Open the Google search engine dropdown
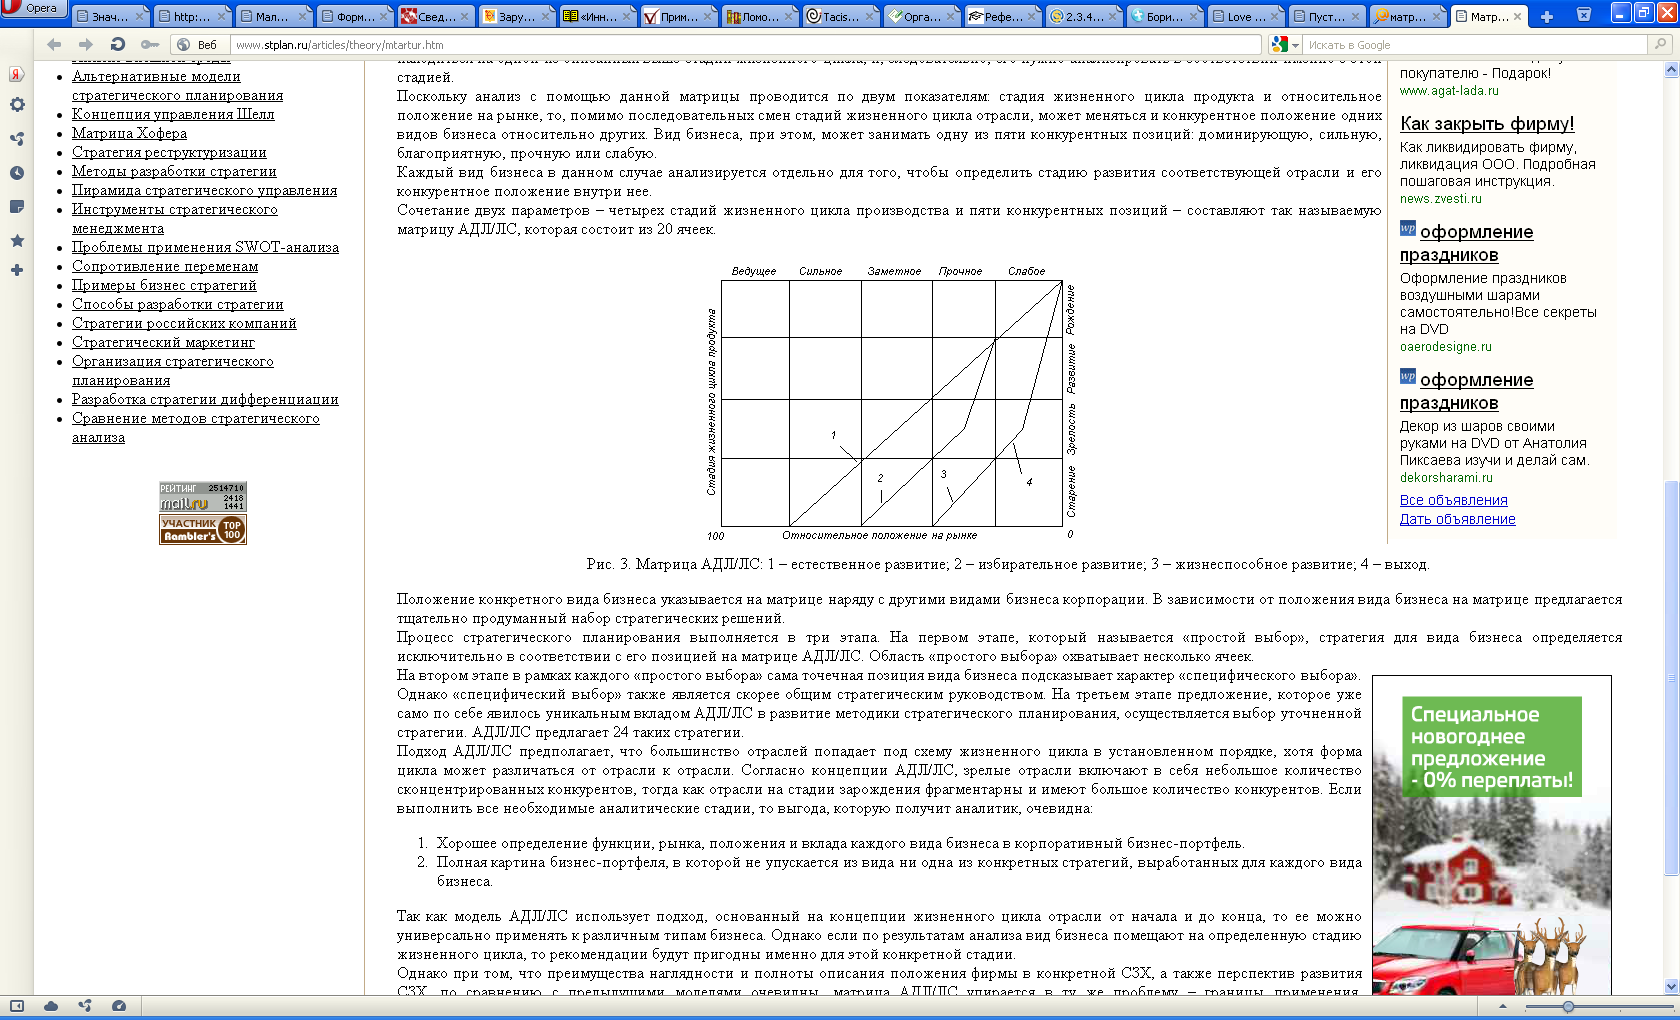1680x1020 pixels. pos(1285,45)
